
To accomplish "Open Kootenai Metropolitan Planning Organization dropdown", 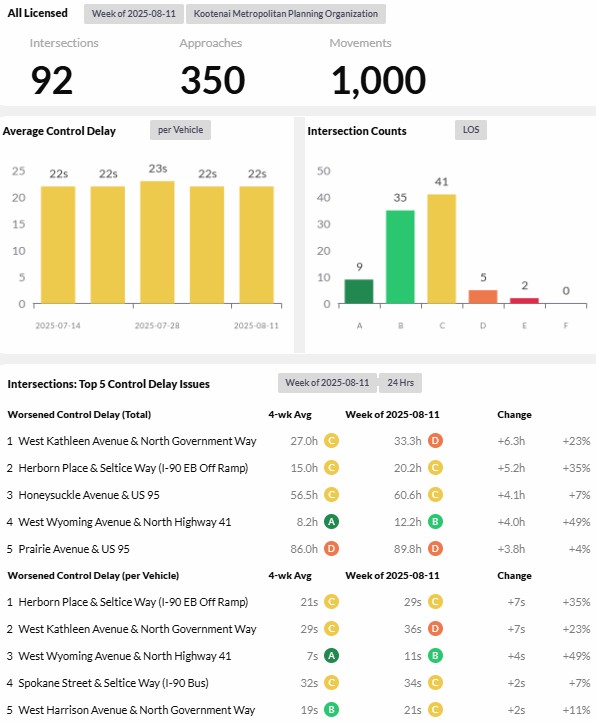I will tap(286, 14).
